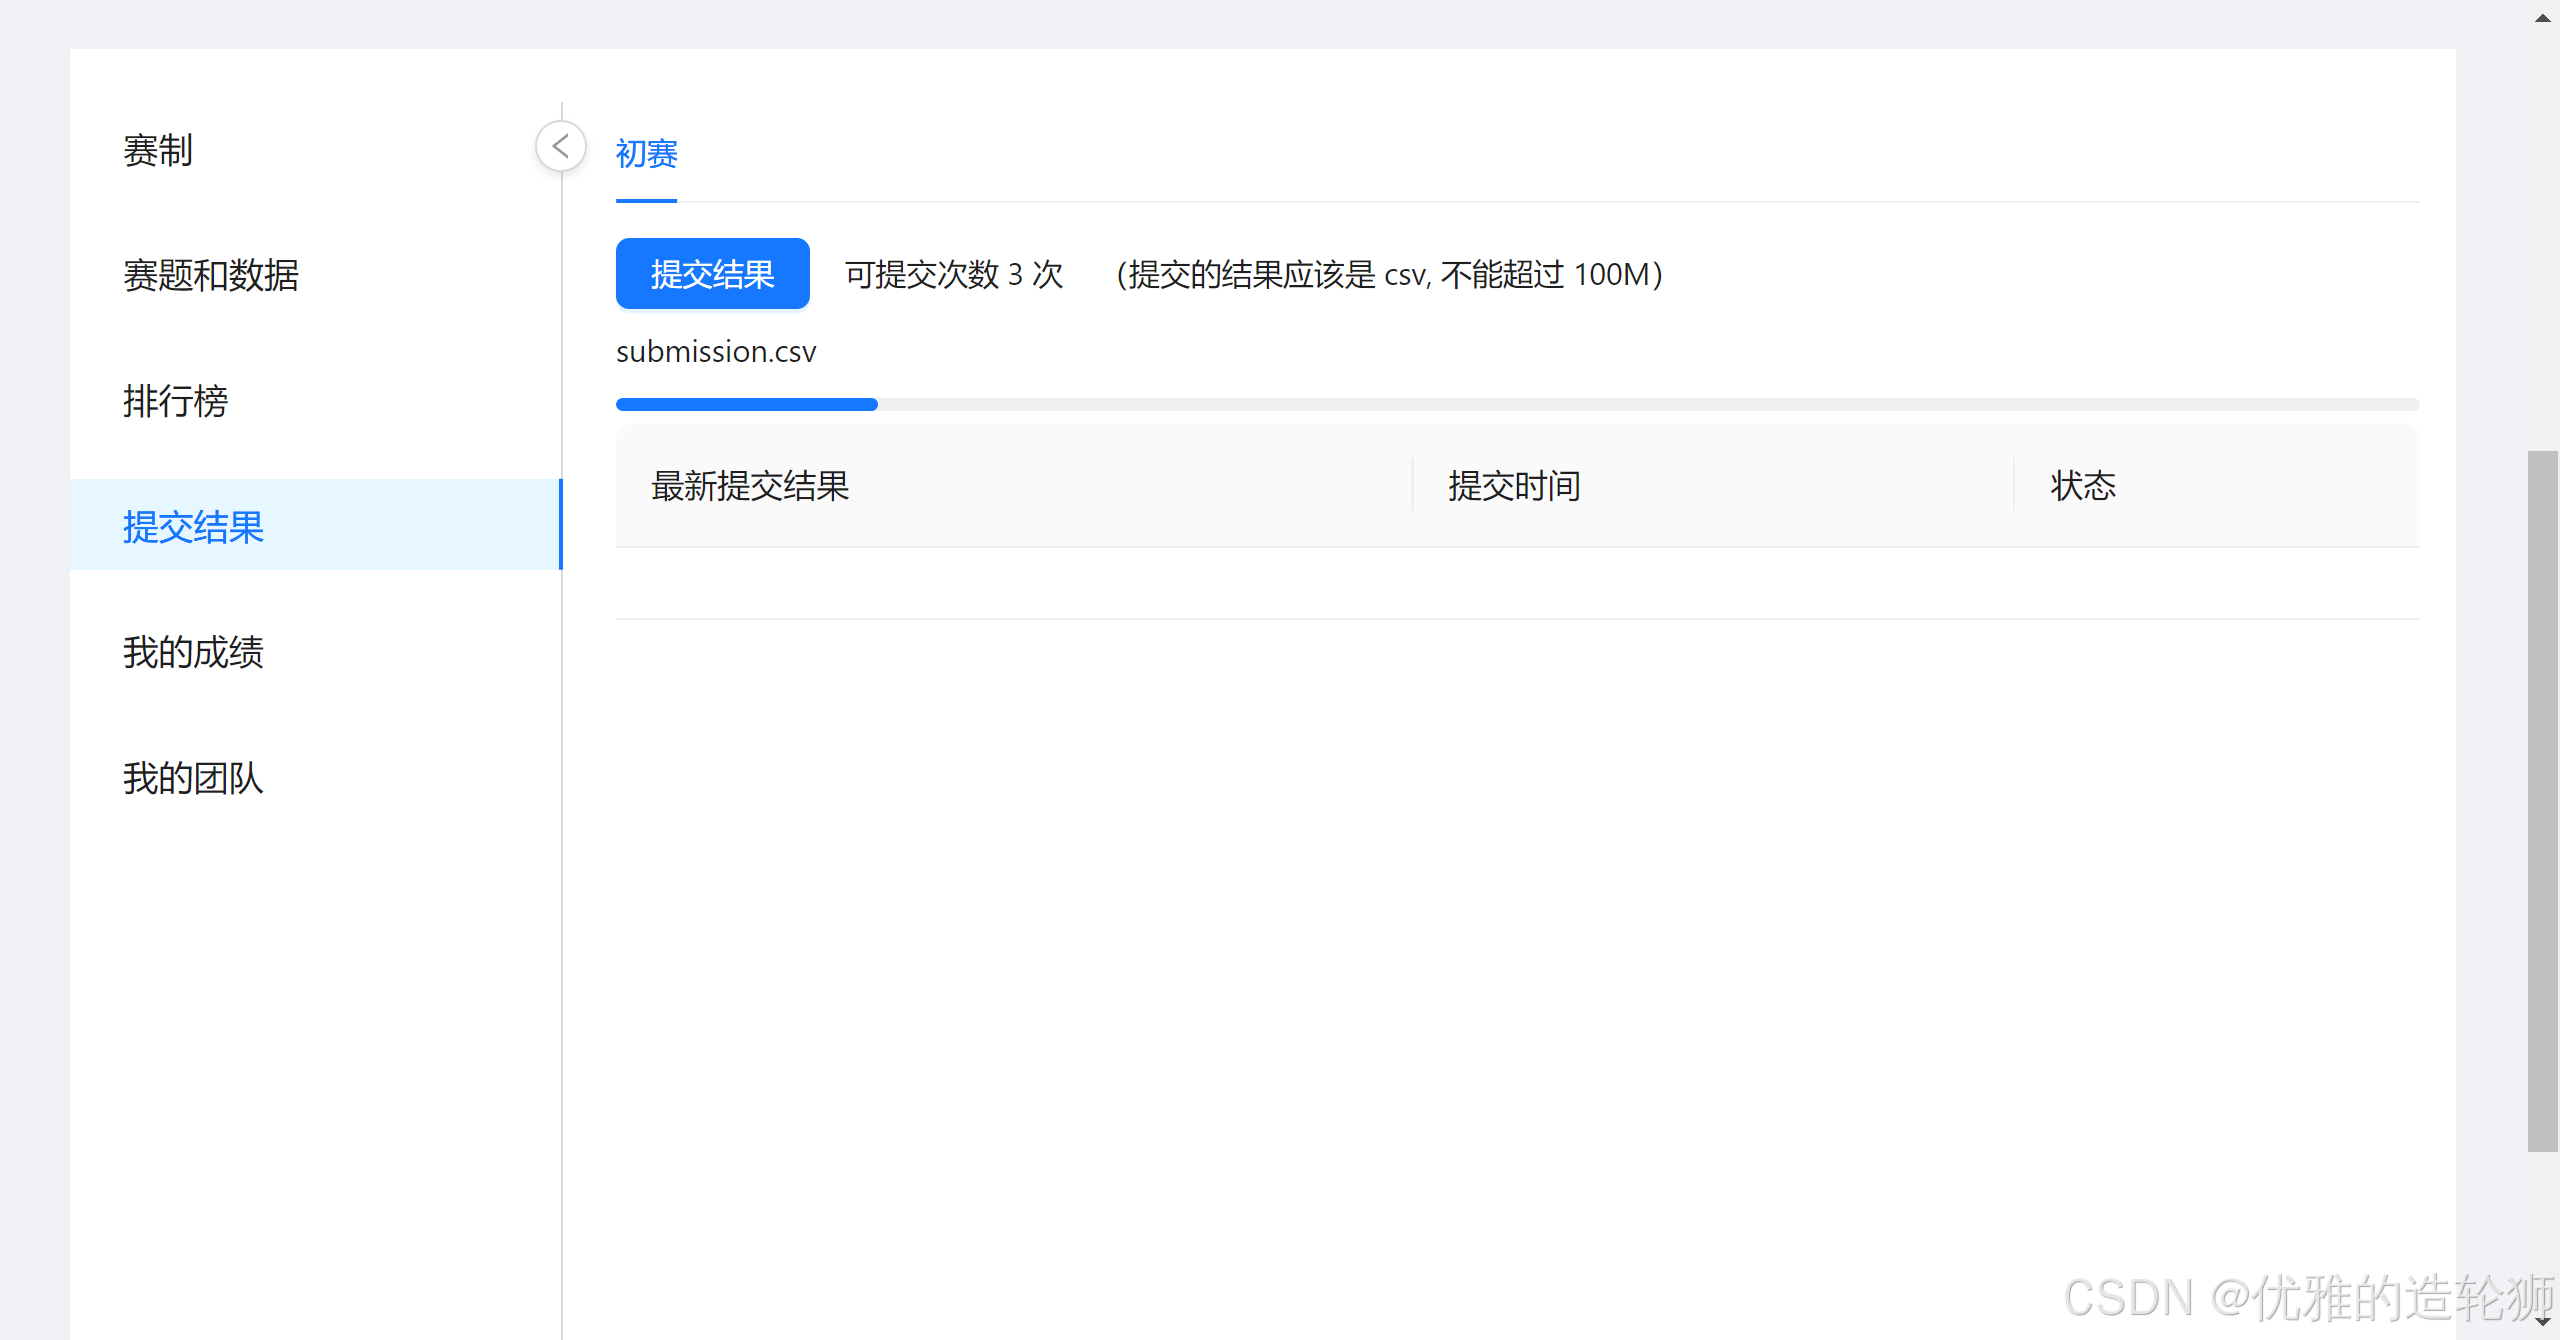The height and width of the screenshot is (1340, 2560).
Task: Open the 我的成绩 sidebar item
Action: point(193,653)
